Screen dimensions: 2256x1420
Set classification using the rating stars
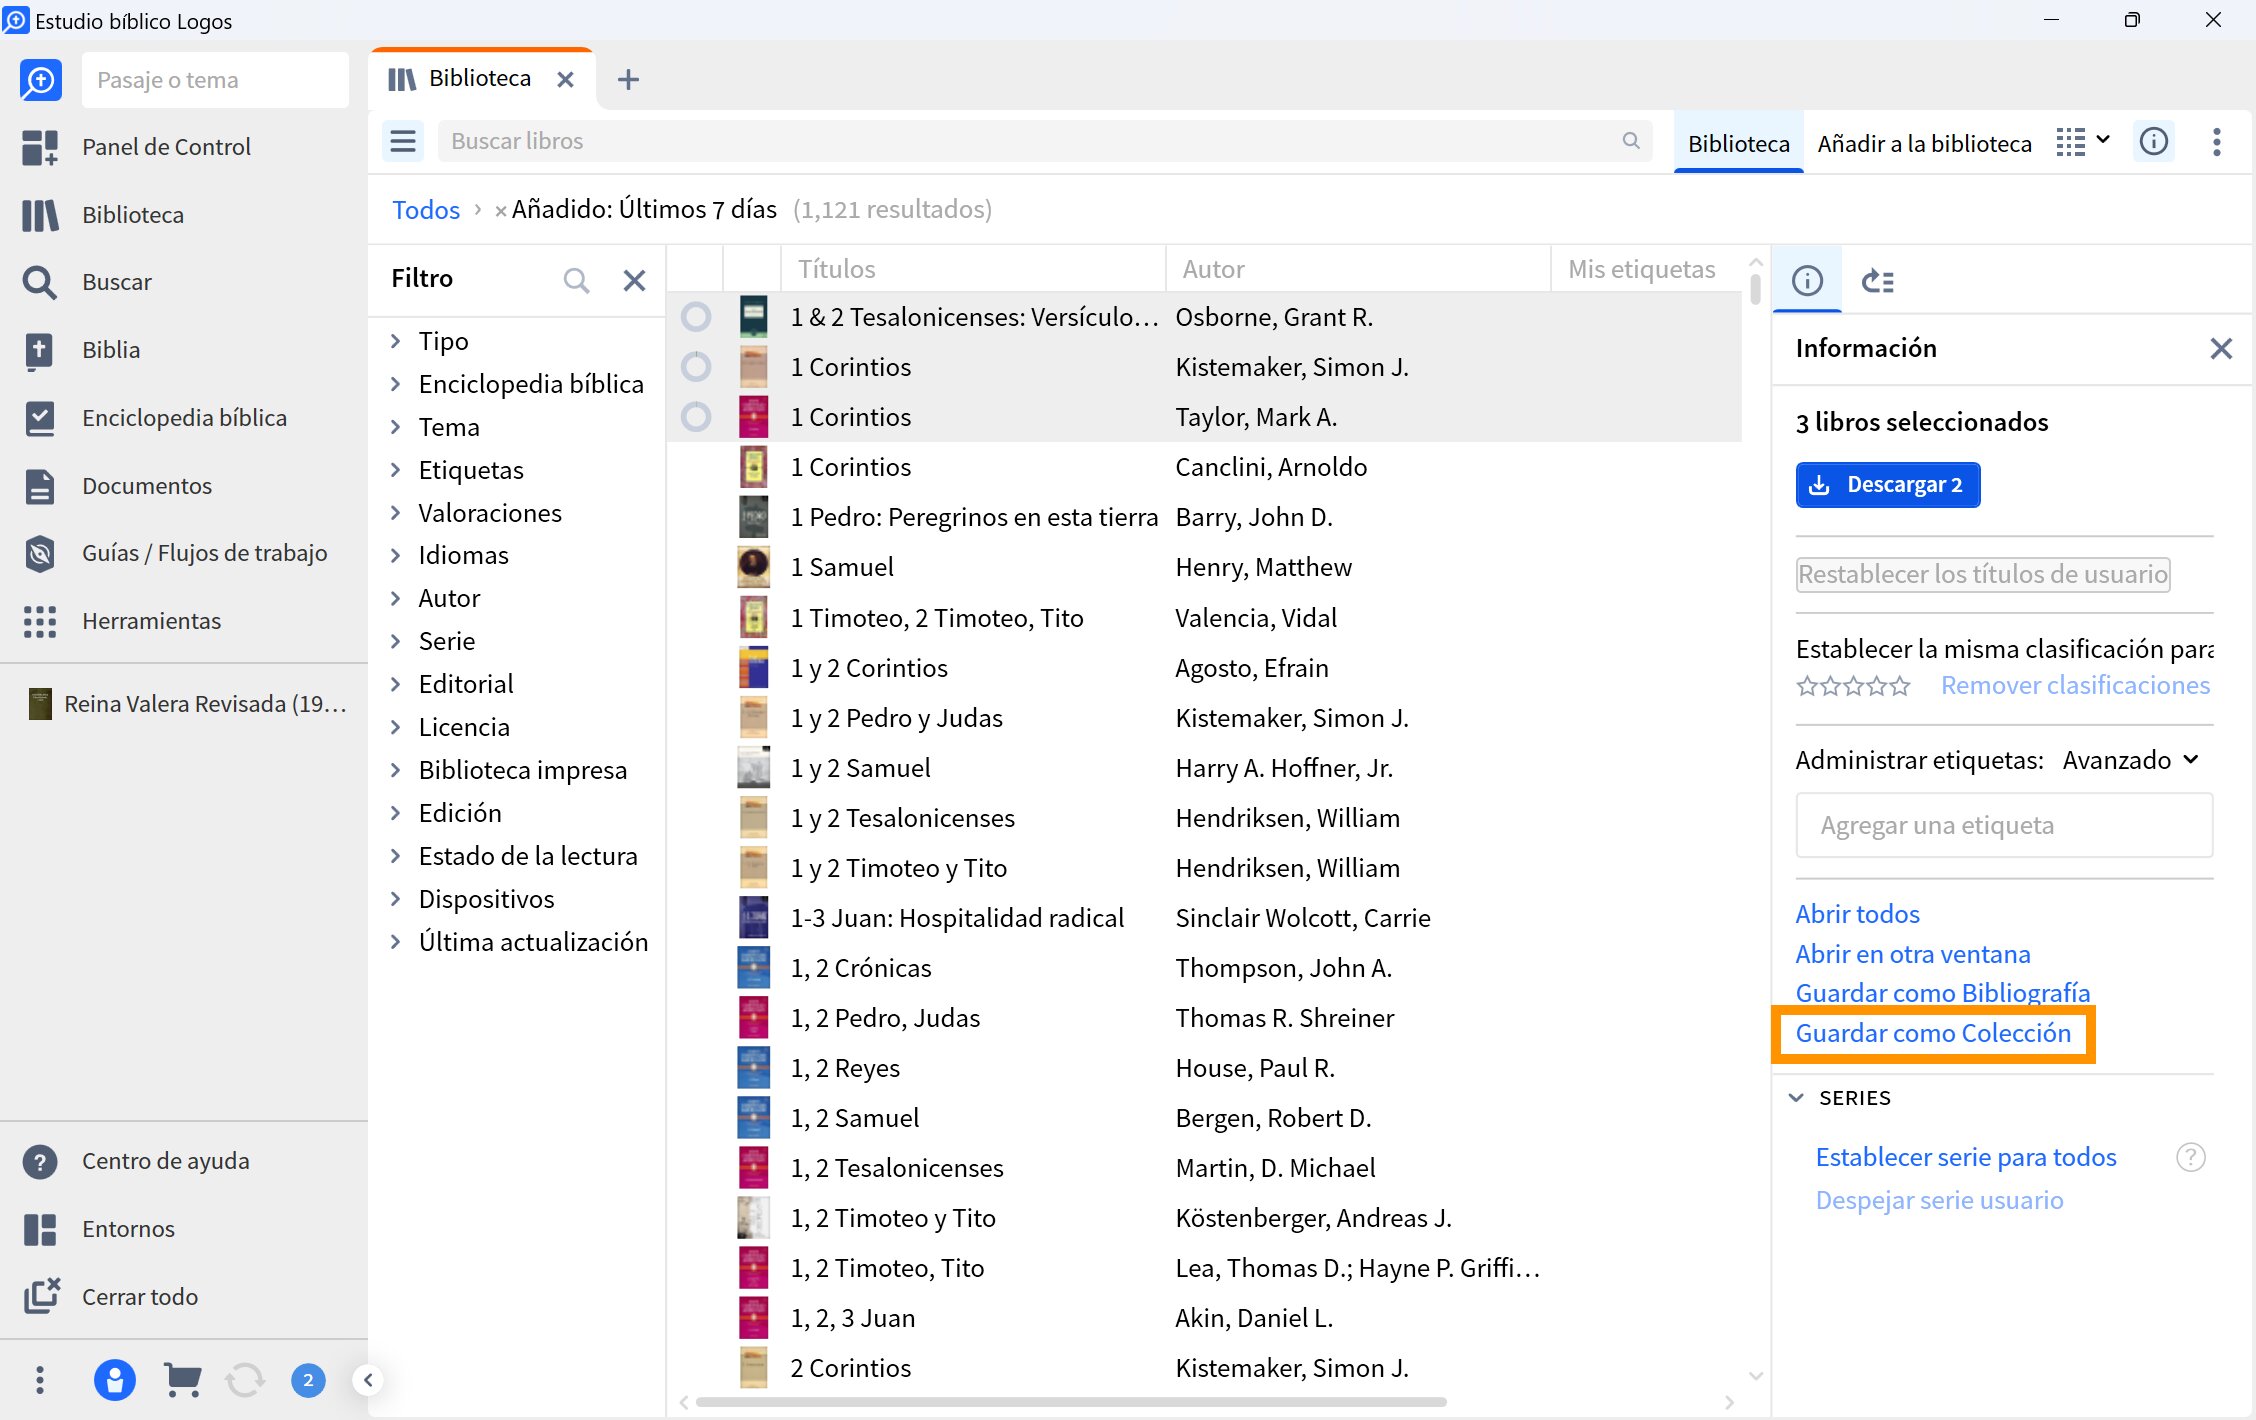click(1853, 686)
